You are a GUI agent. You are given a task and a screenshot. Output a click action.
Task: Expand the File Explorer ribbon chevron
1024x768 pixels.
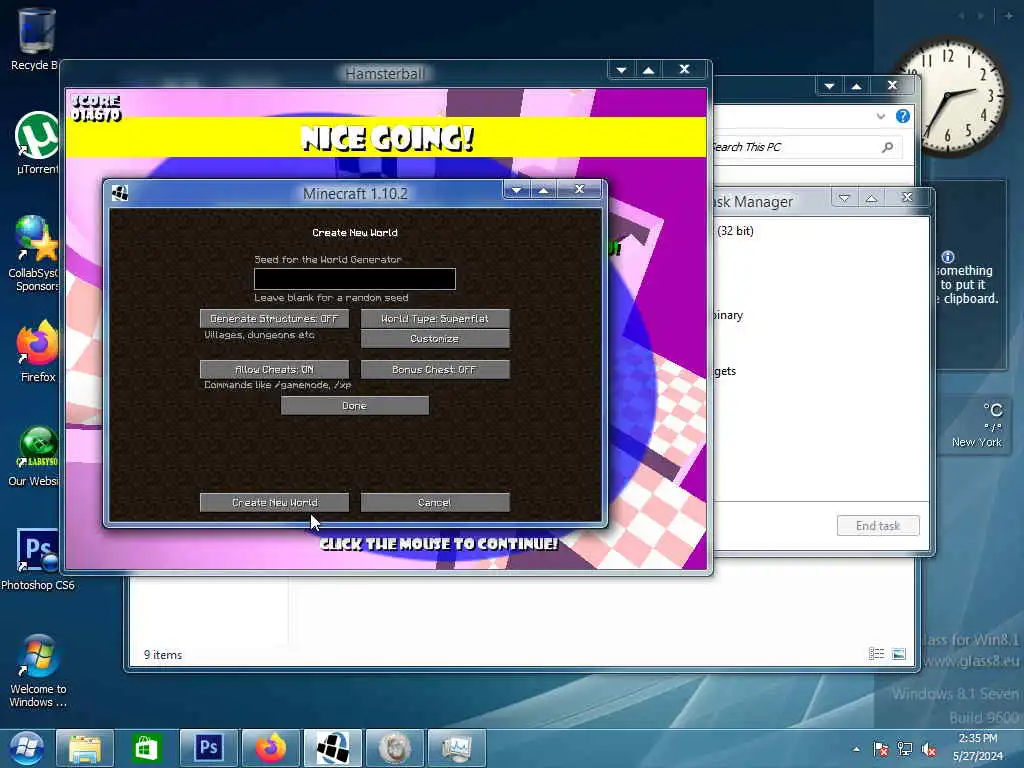pyautogui.click(x=881, y=116)
